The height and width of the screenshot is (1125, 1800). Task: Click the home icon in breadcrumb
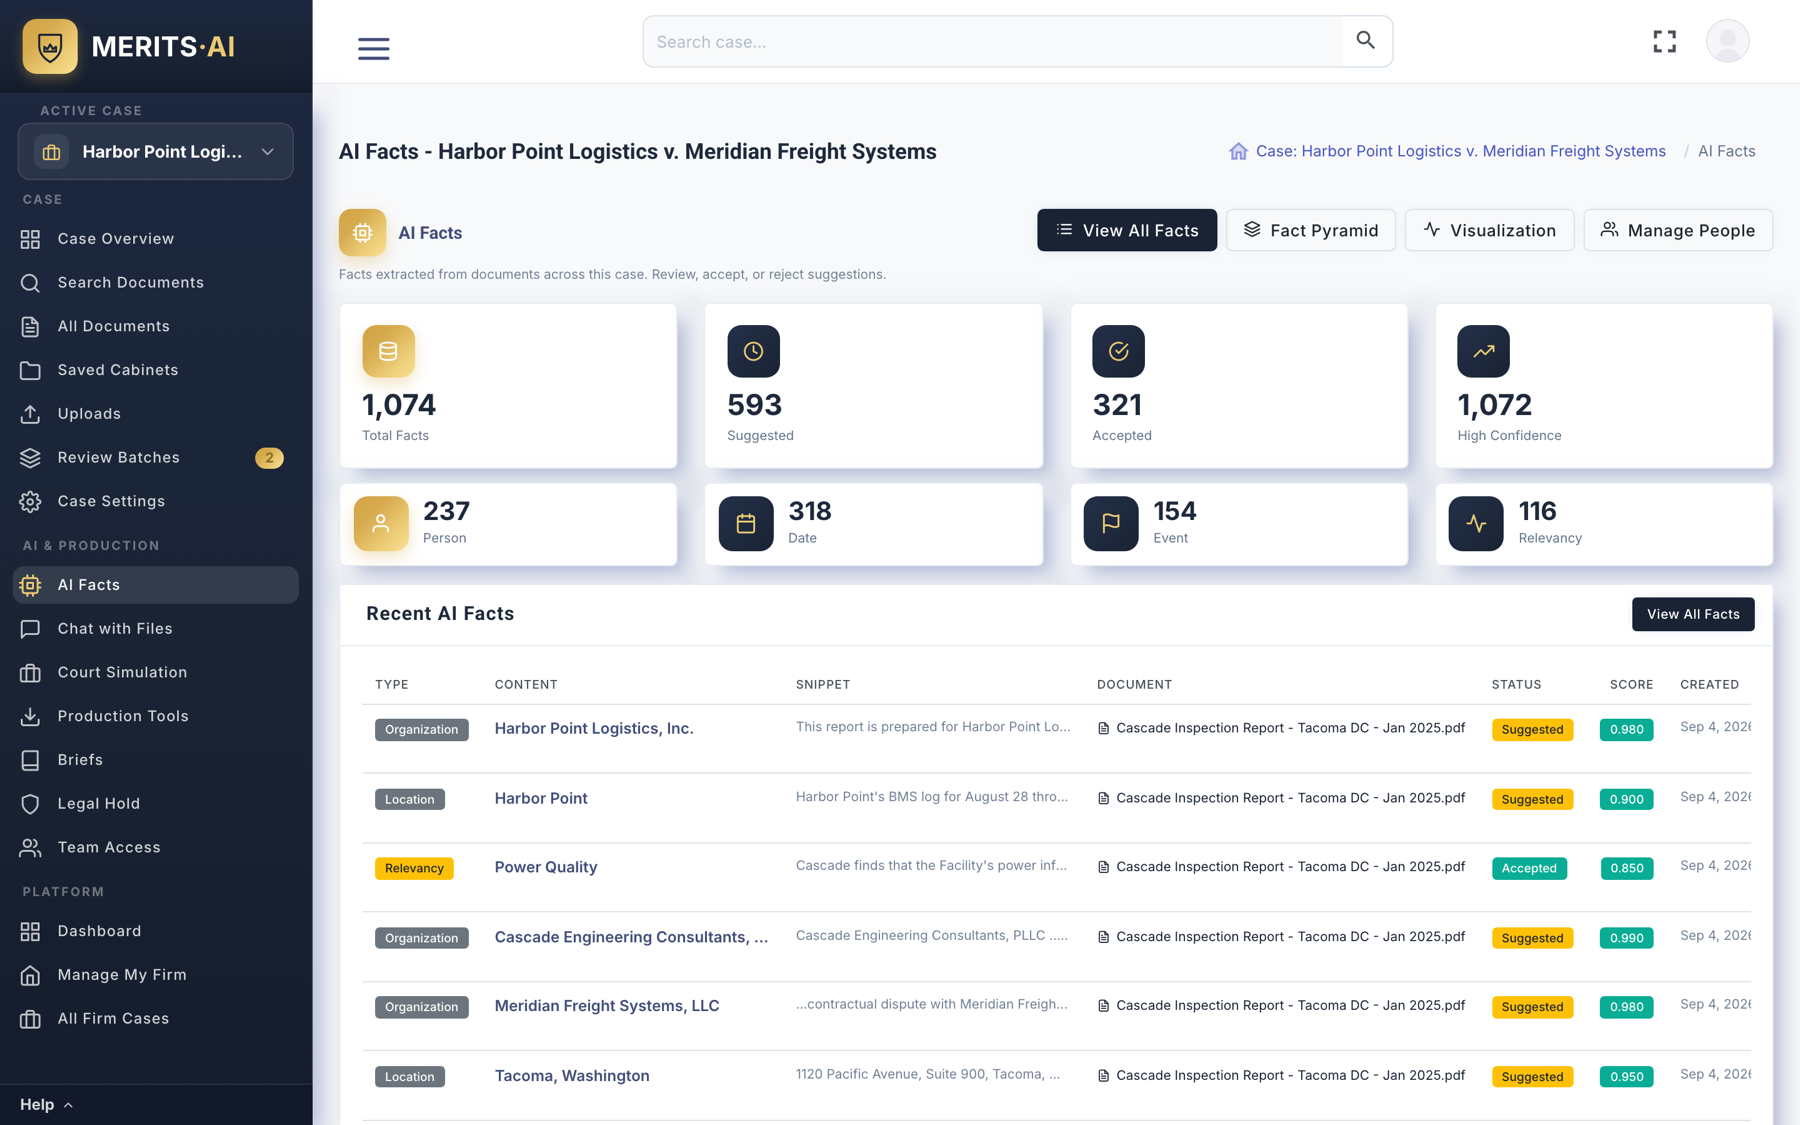coord(1238,151)
